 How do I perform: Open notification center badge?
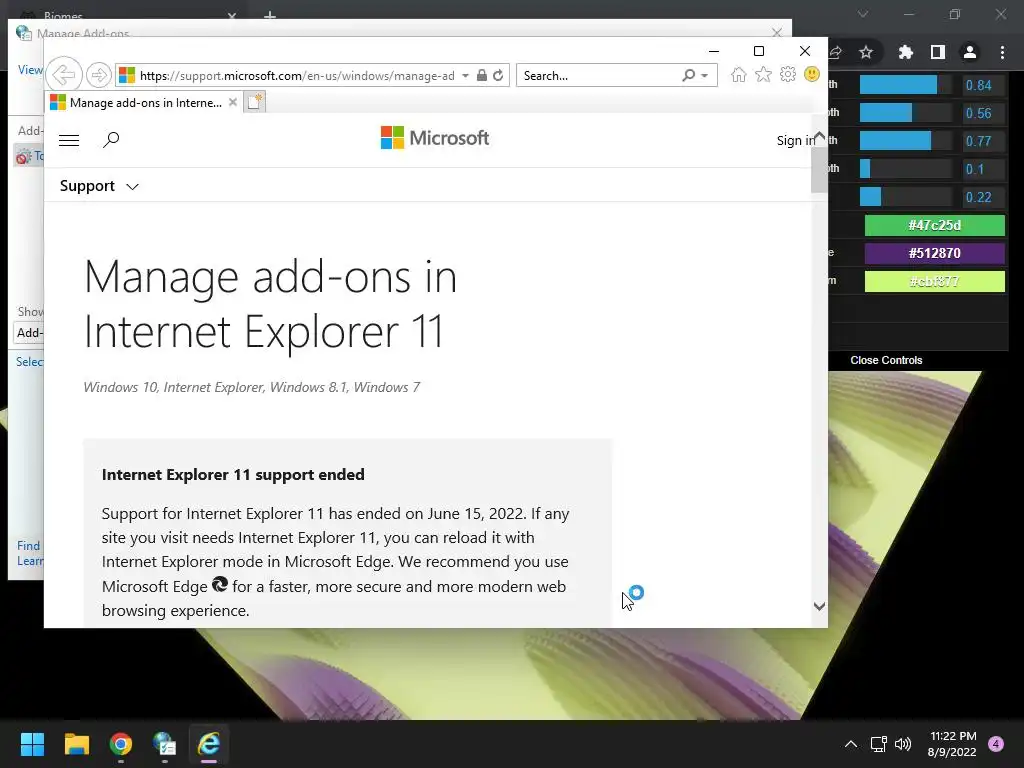click(x=996, y=744)
